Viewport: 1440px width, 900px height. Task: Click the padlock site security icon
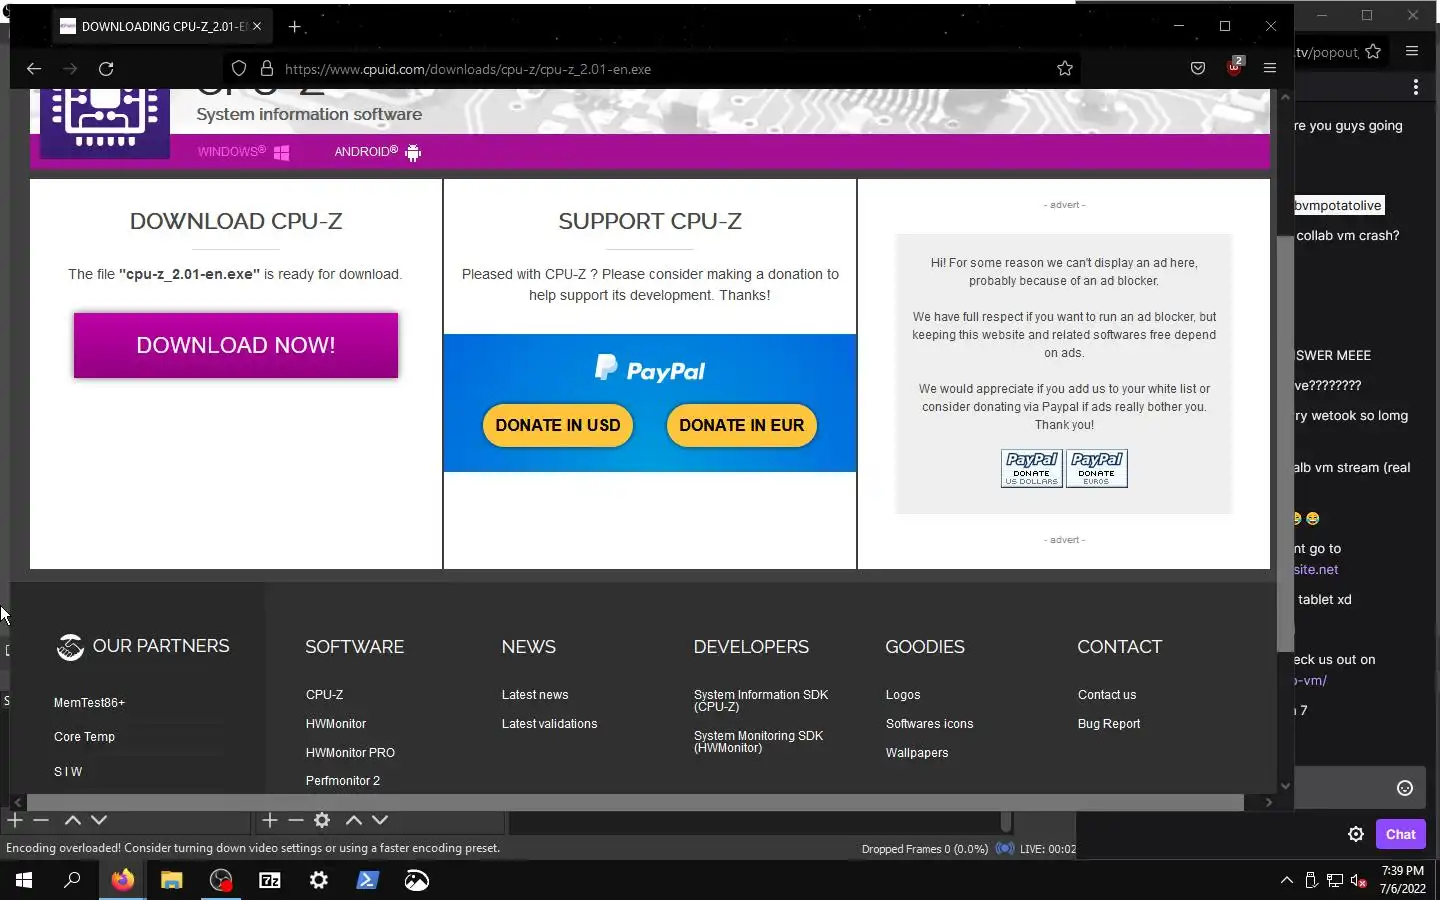pos(267,69)
